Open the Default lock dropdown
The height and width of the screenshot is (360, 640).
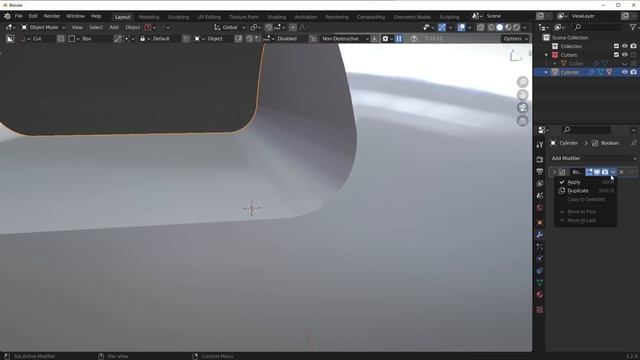tap(159, 39)
